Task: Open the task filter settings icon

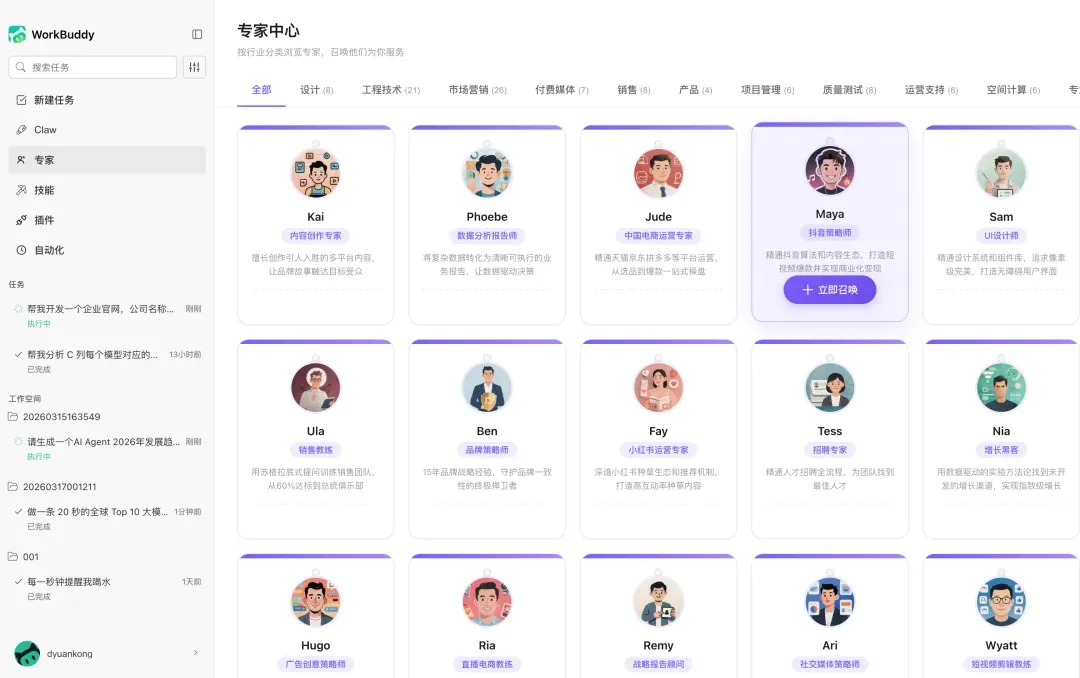Action: [194, 67]
